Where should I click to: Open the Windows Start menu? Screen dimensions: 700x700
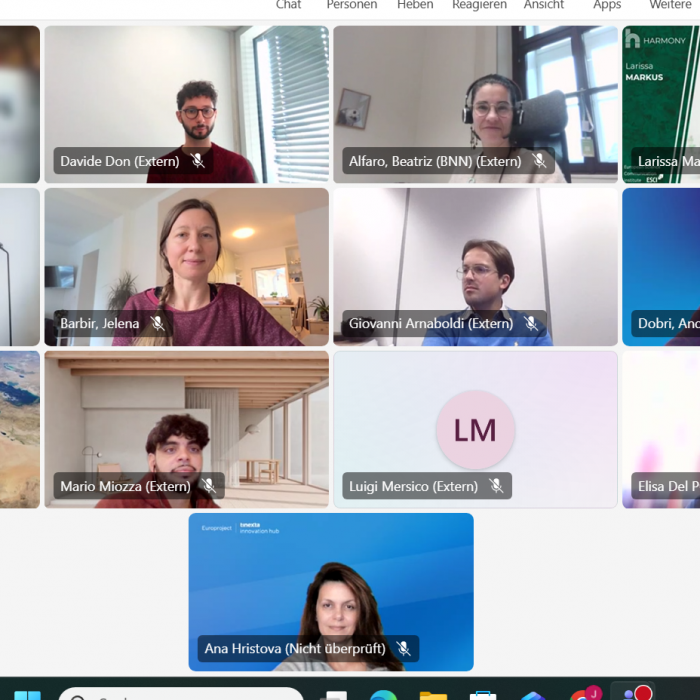point(27,696)
